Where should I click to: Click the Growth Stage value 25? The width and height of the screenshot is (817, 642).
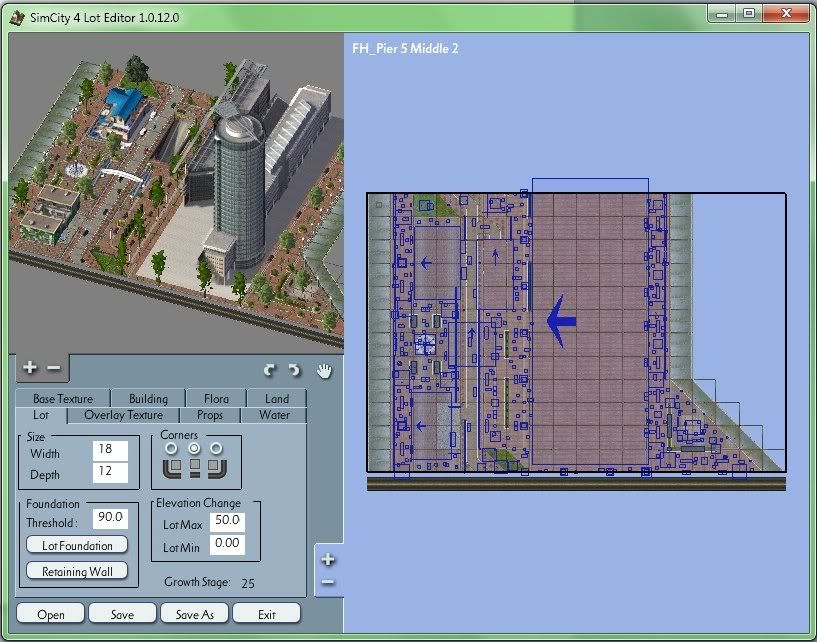[248, 583]
